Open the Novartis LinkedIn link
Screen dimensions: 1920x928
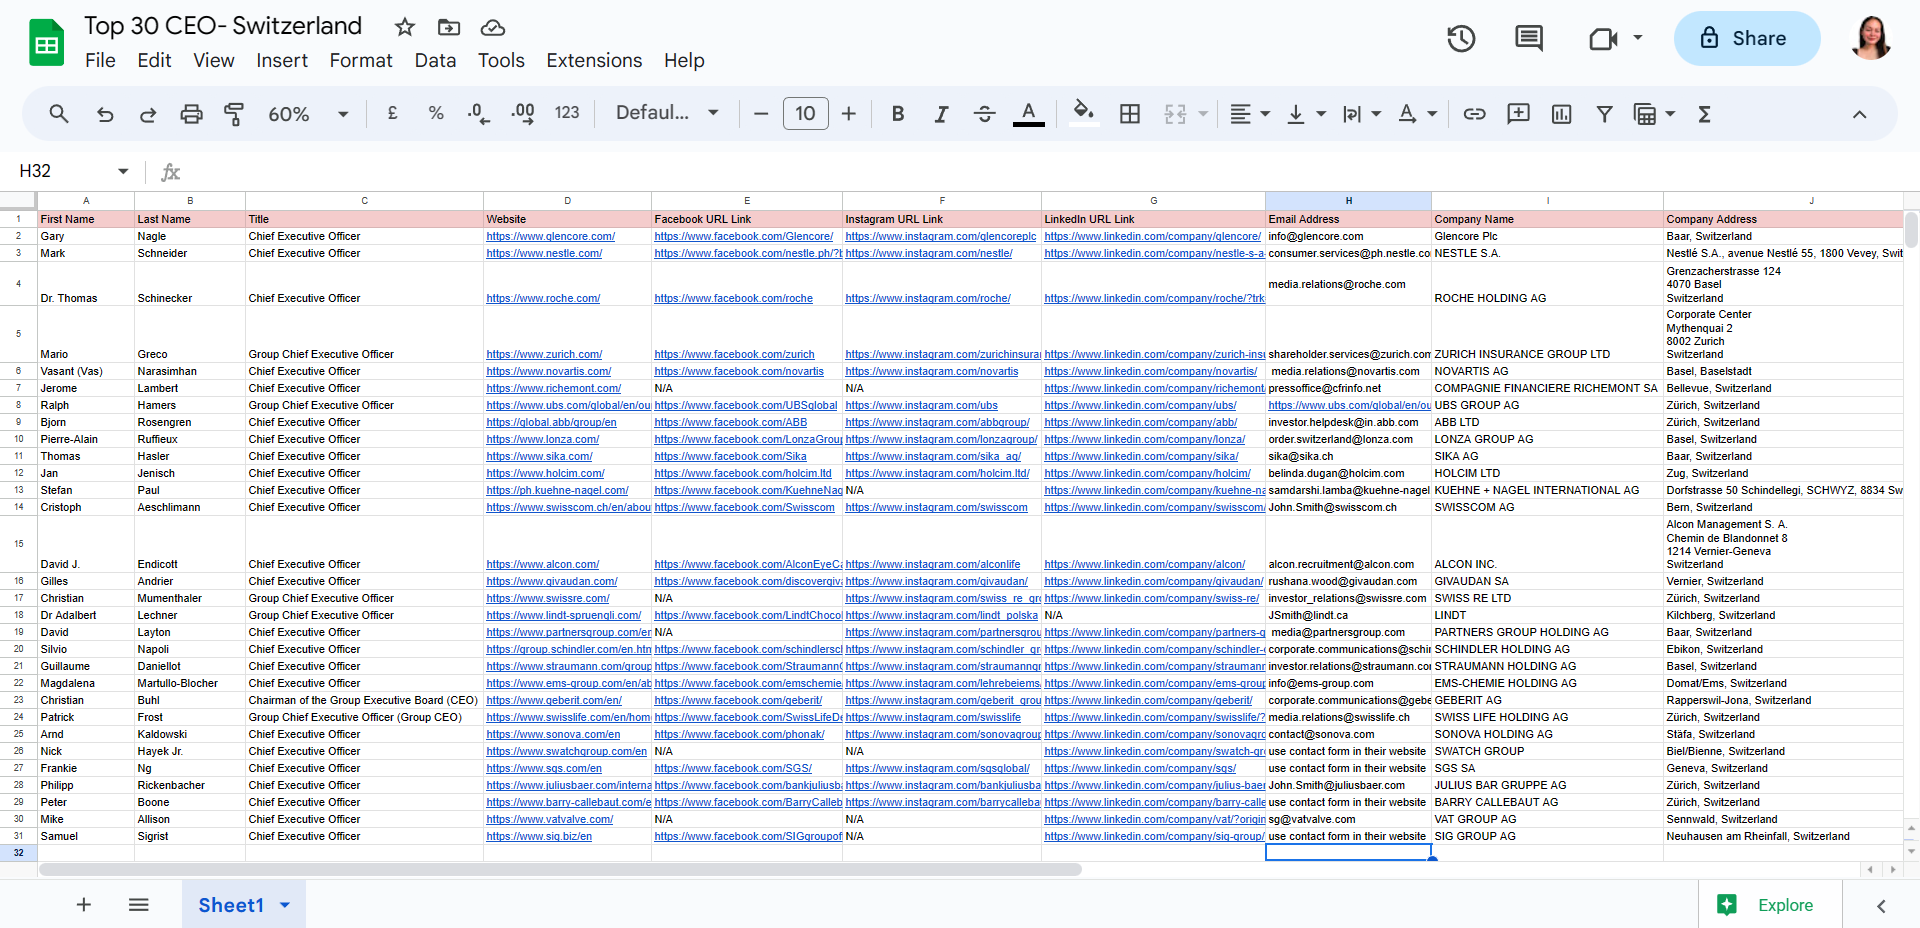point(1151,372)
